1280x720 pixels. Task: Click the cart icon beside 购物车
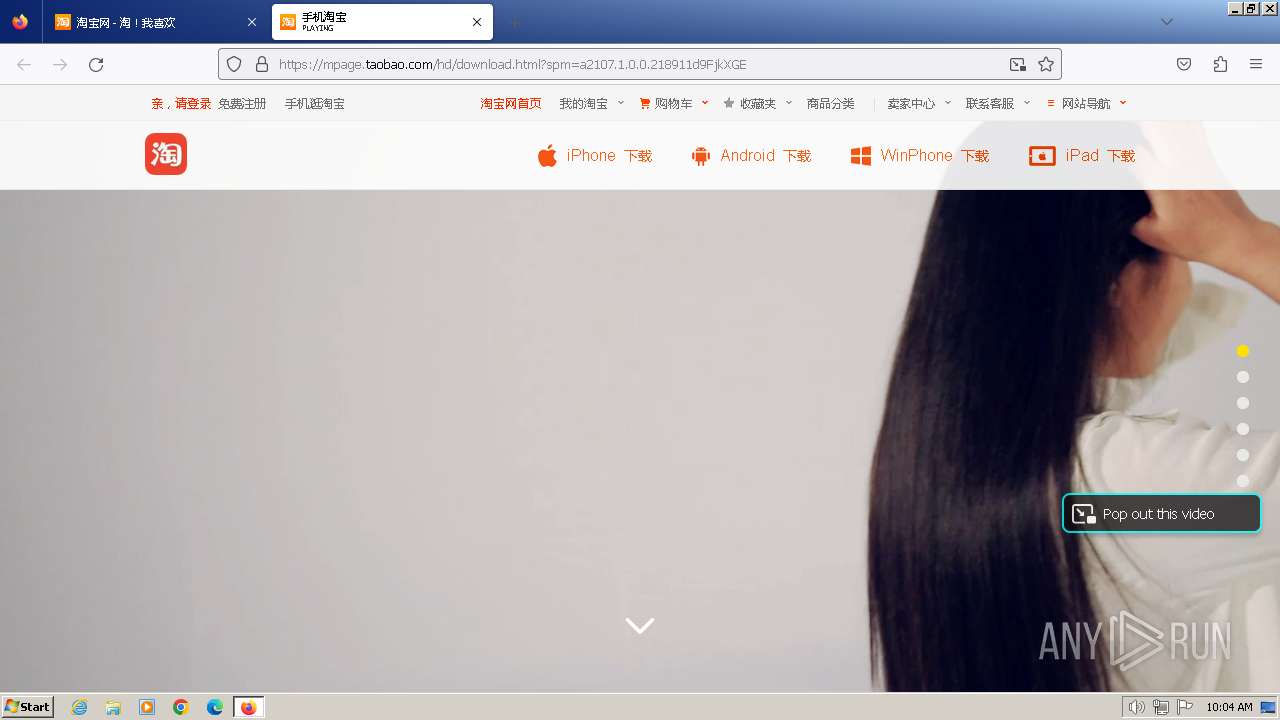[645, 103]
